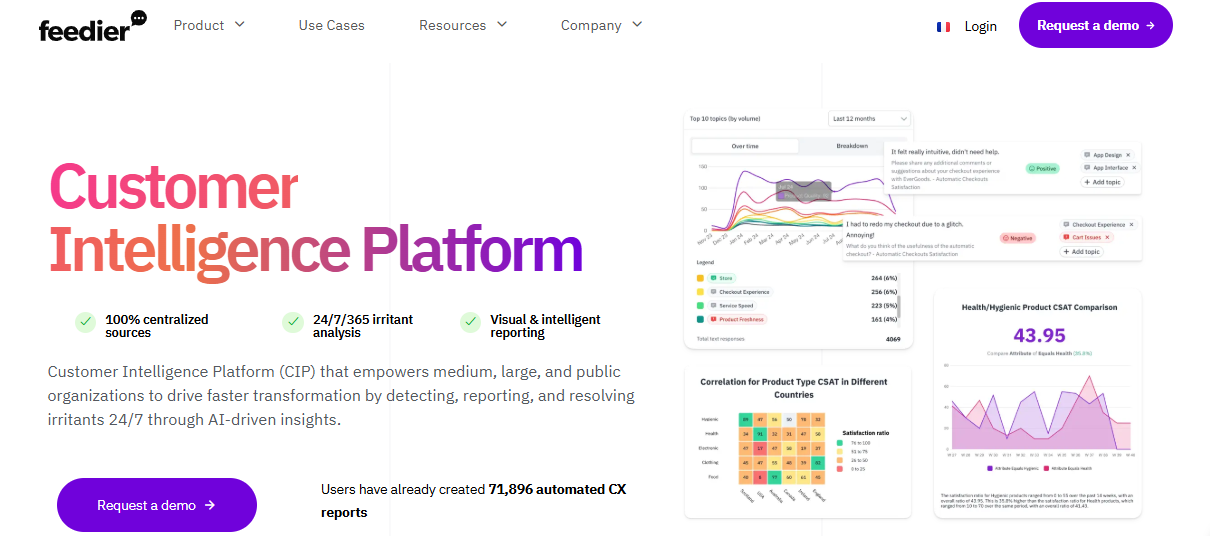Click the 4069 total text responses value
This screenshot has height=536, width=1210.
892,339
